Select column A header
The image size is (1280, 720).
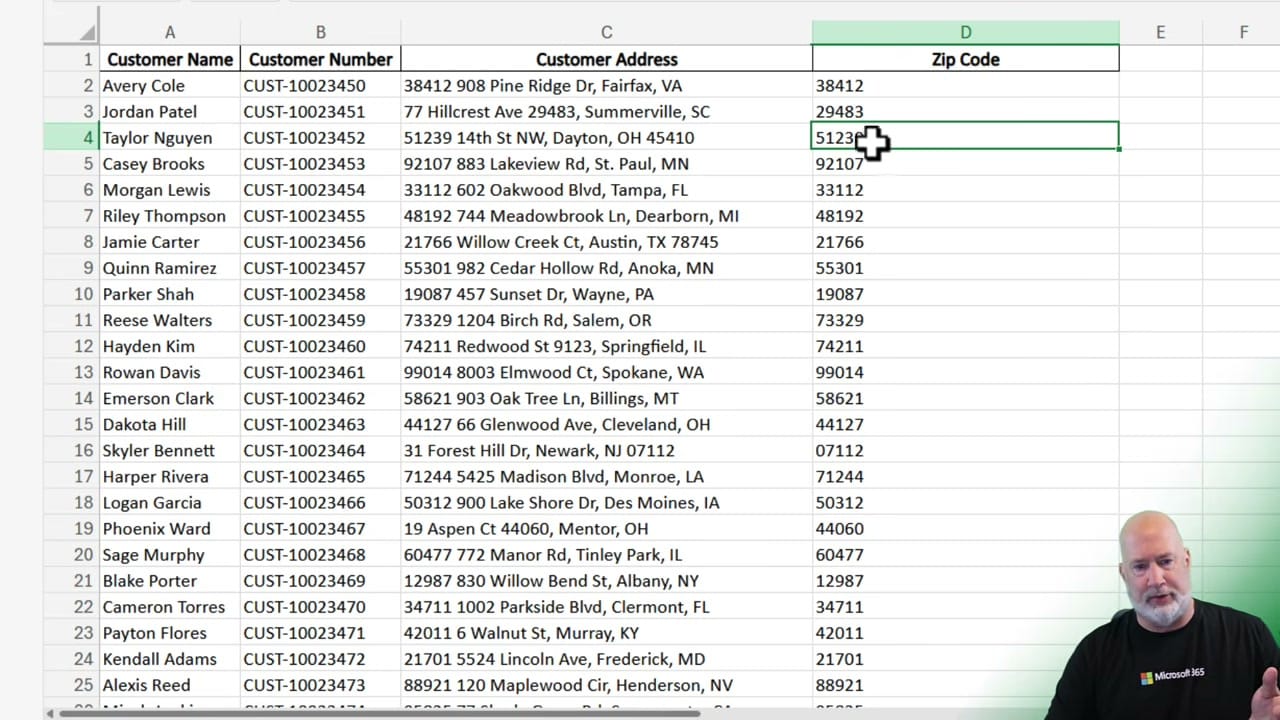pyautogui.click(x=169, y=32)
